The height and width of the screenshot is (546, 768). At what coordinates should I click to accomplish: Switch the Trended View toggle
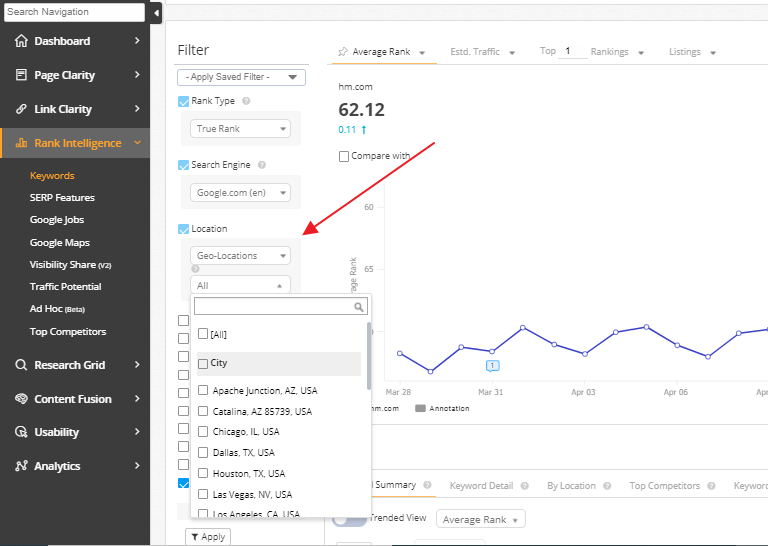[350, 519]
